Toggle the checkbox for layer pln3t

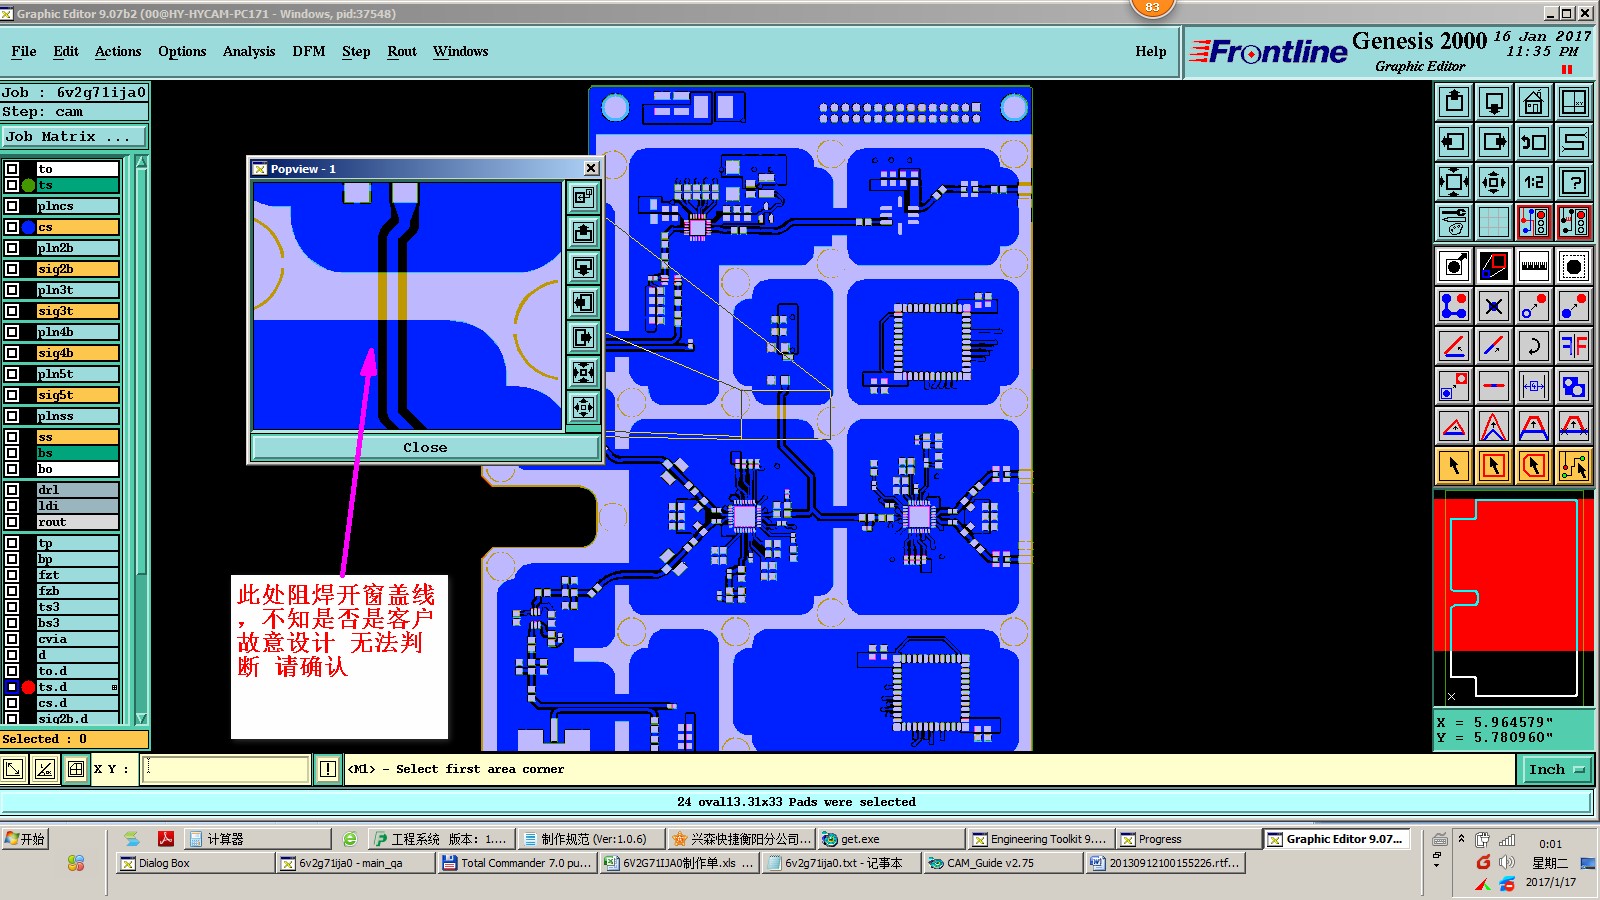(12, 290)
